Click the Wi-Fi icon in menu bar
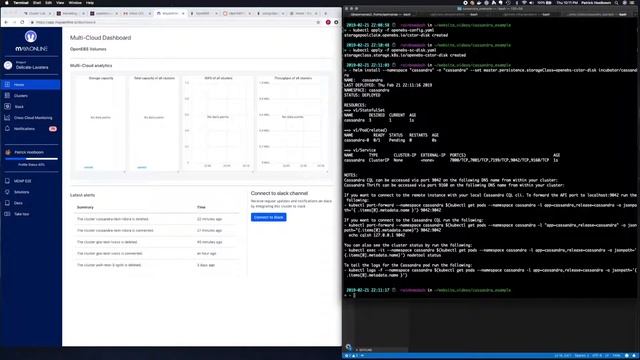Viewport: 640px width, 360px height. click(x=524, y=3)
